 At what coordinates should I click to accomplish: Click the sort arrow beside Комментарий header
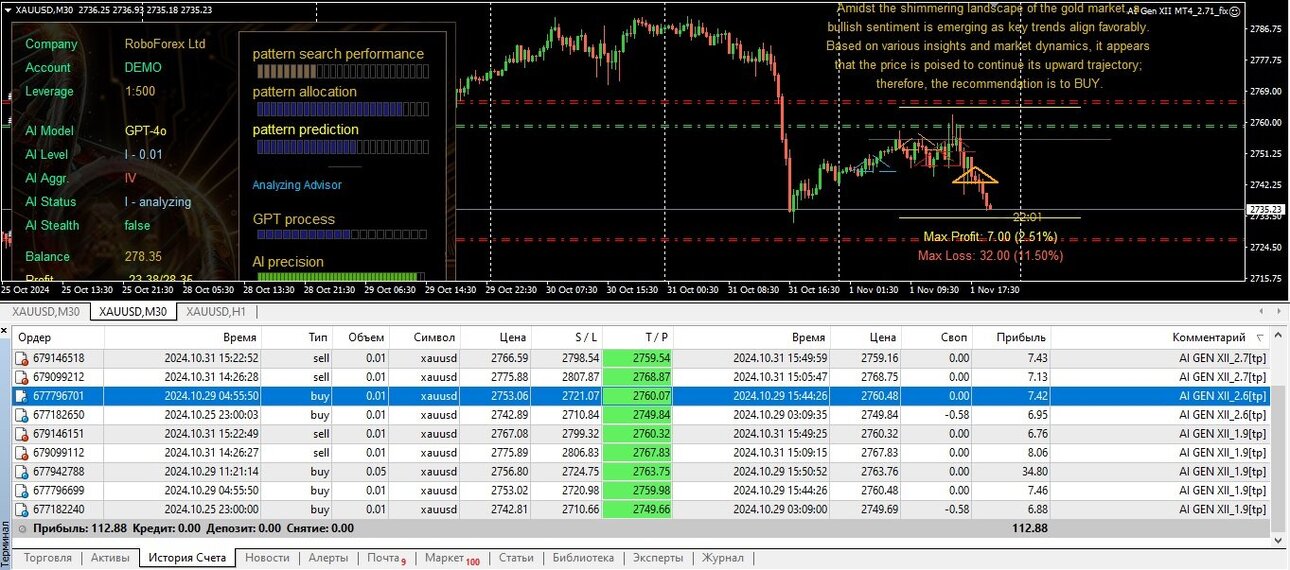1259,338
